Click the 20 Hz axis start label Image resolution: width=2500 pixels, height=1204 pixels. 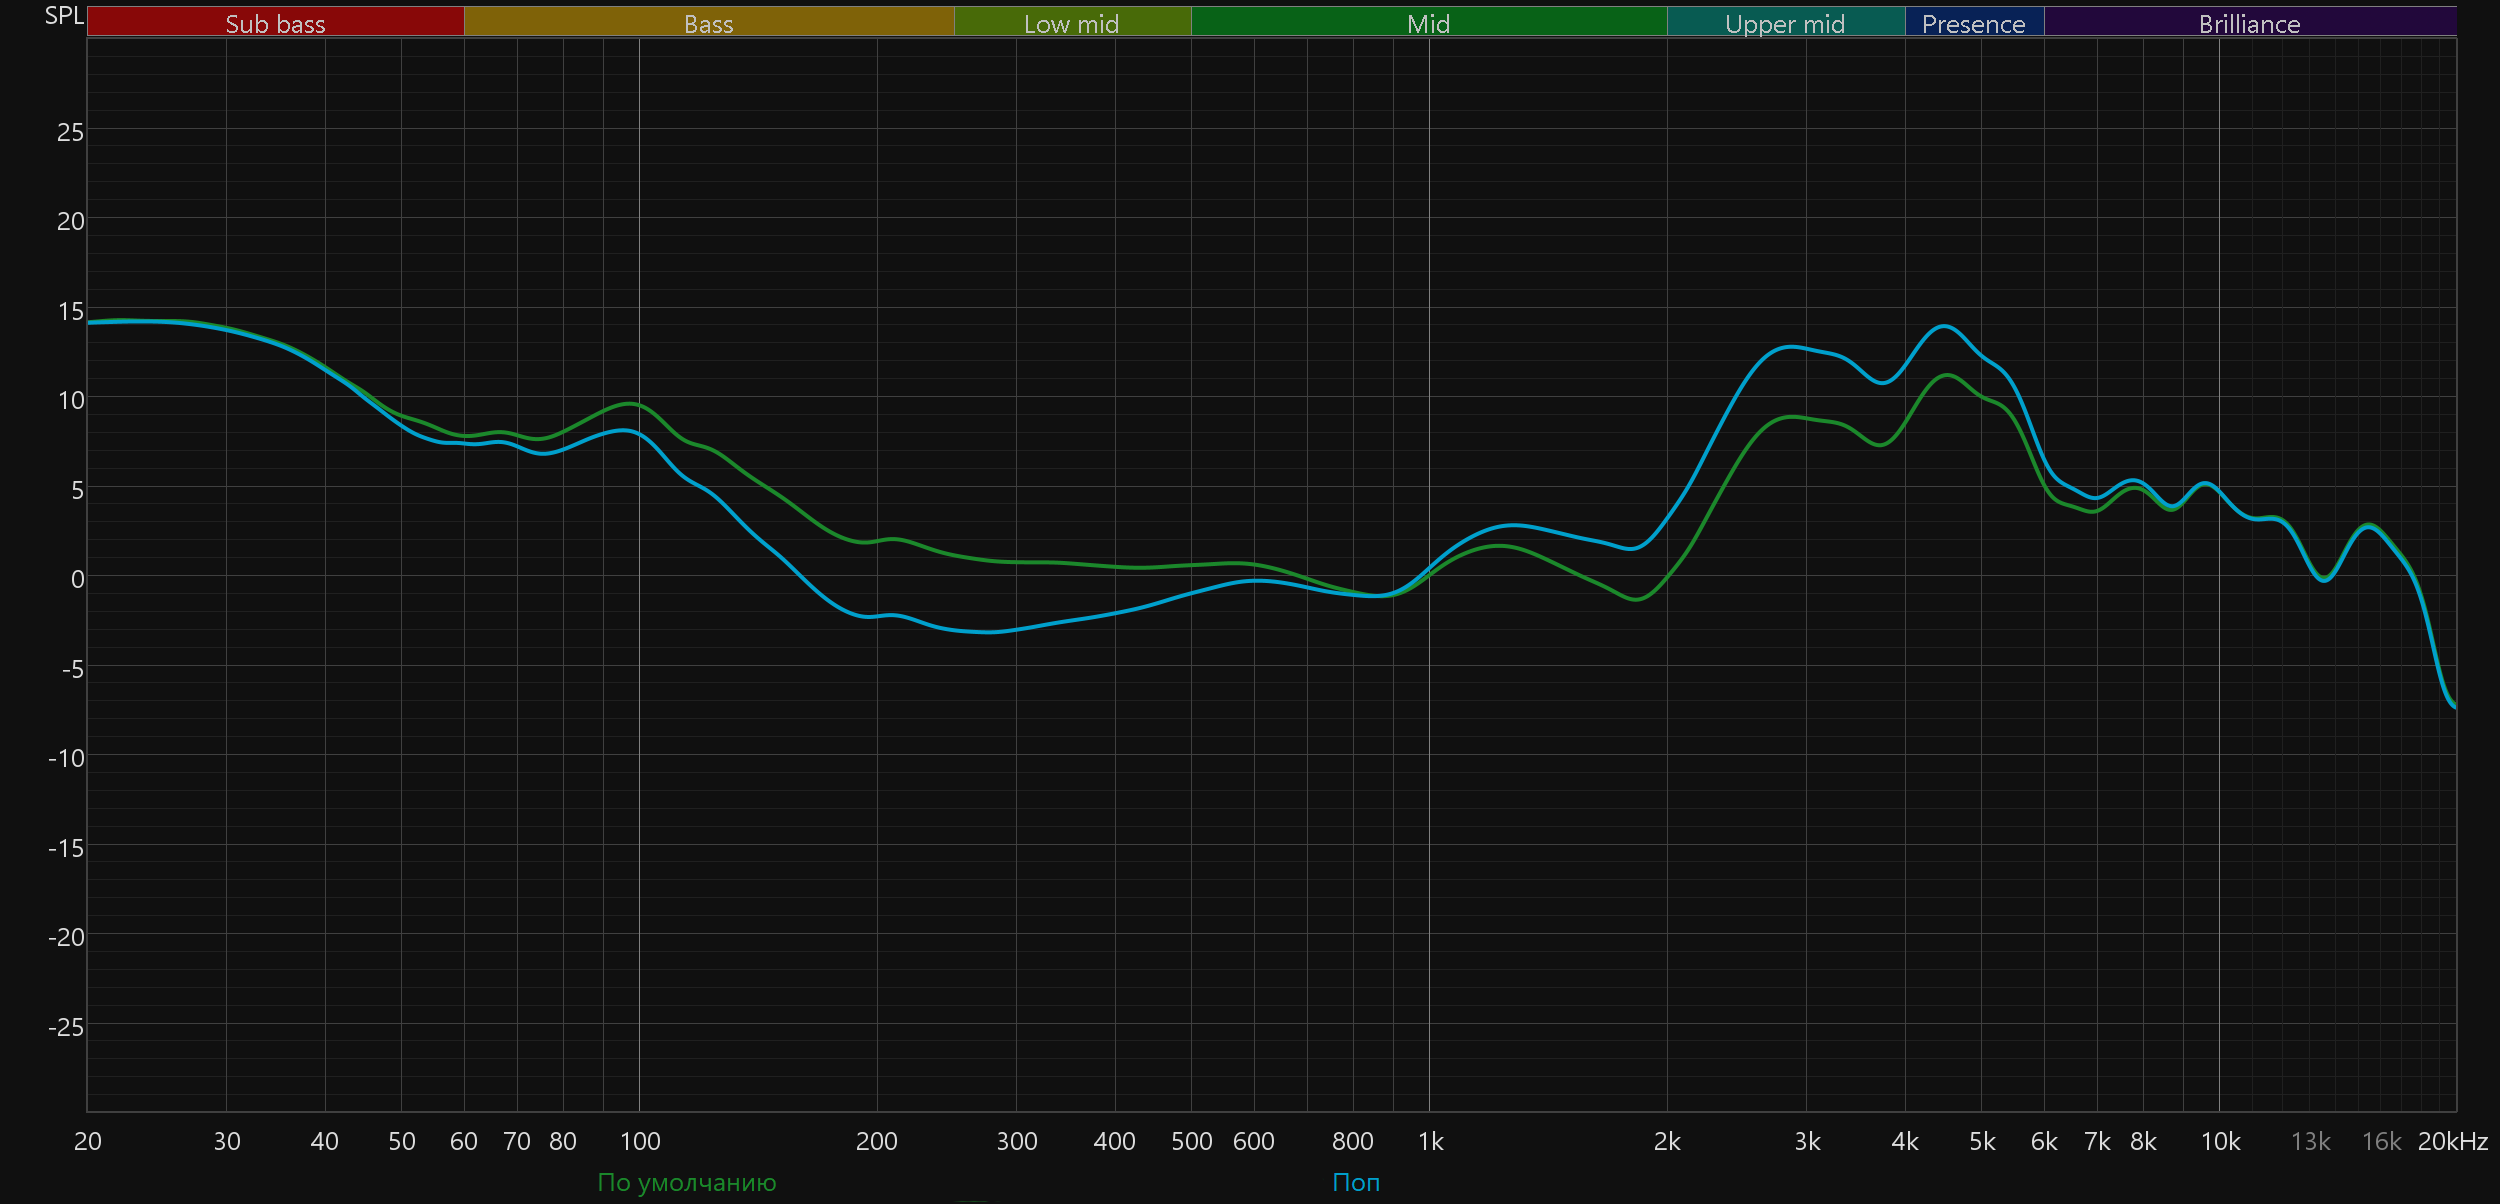88,1141
